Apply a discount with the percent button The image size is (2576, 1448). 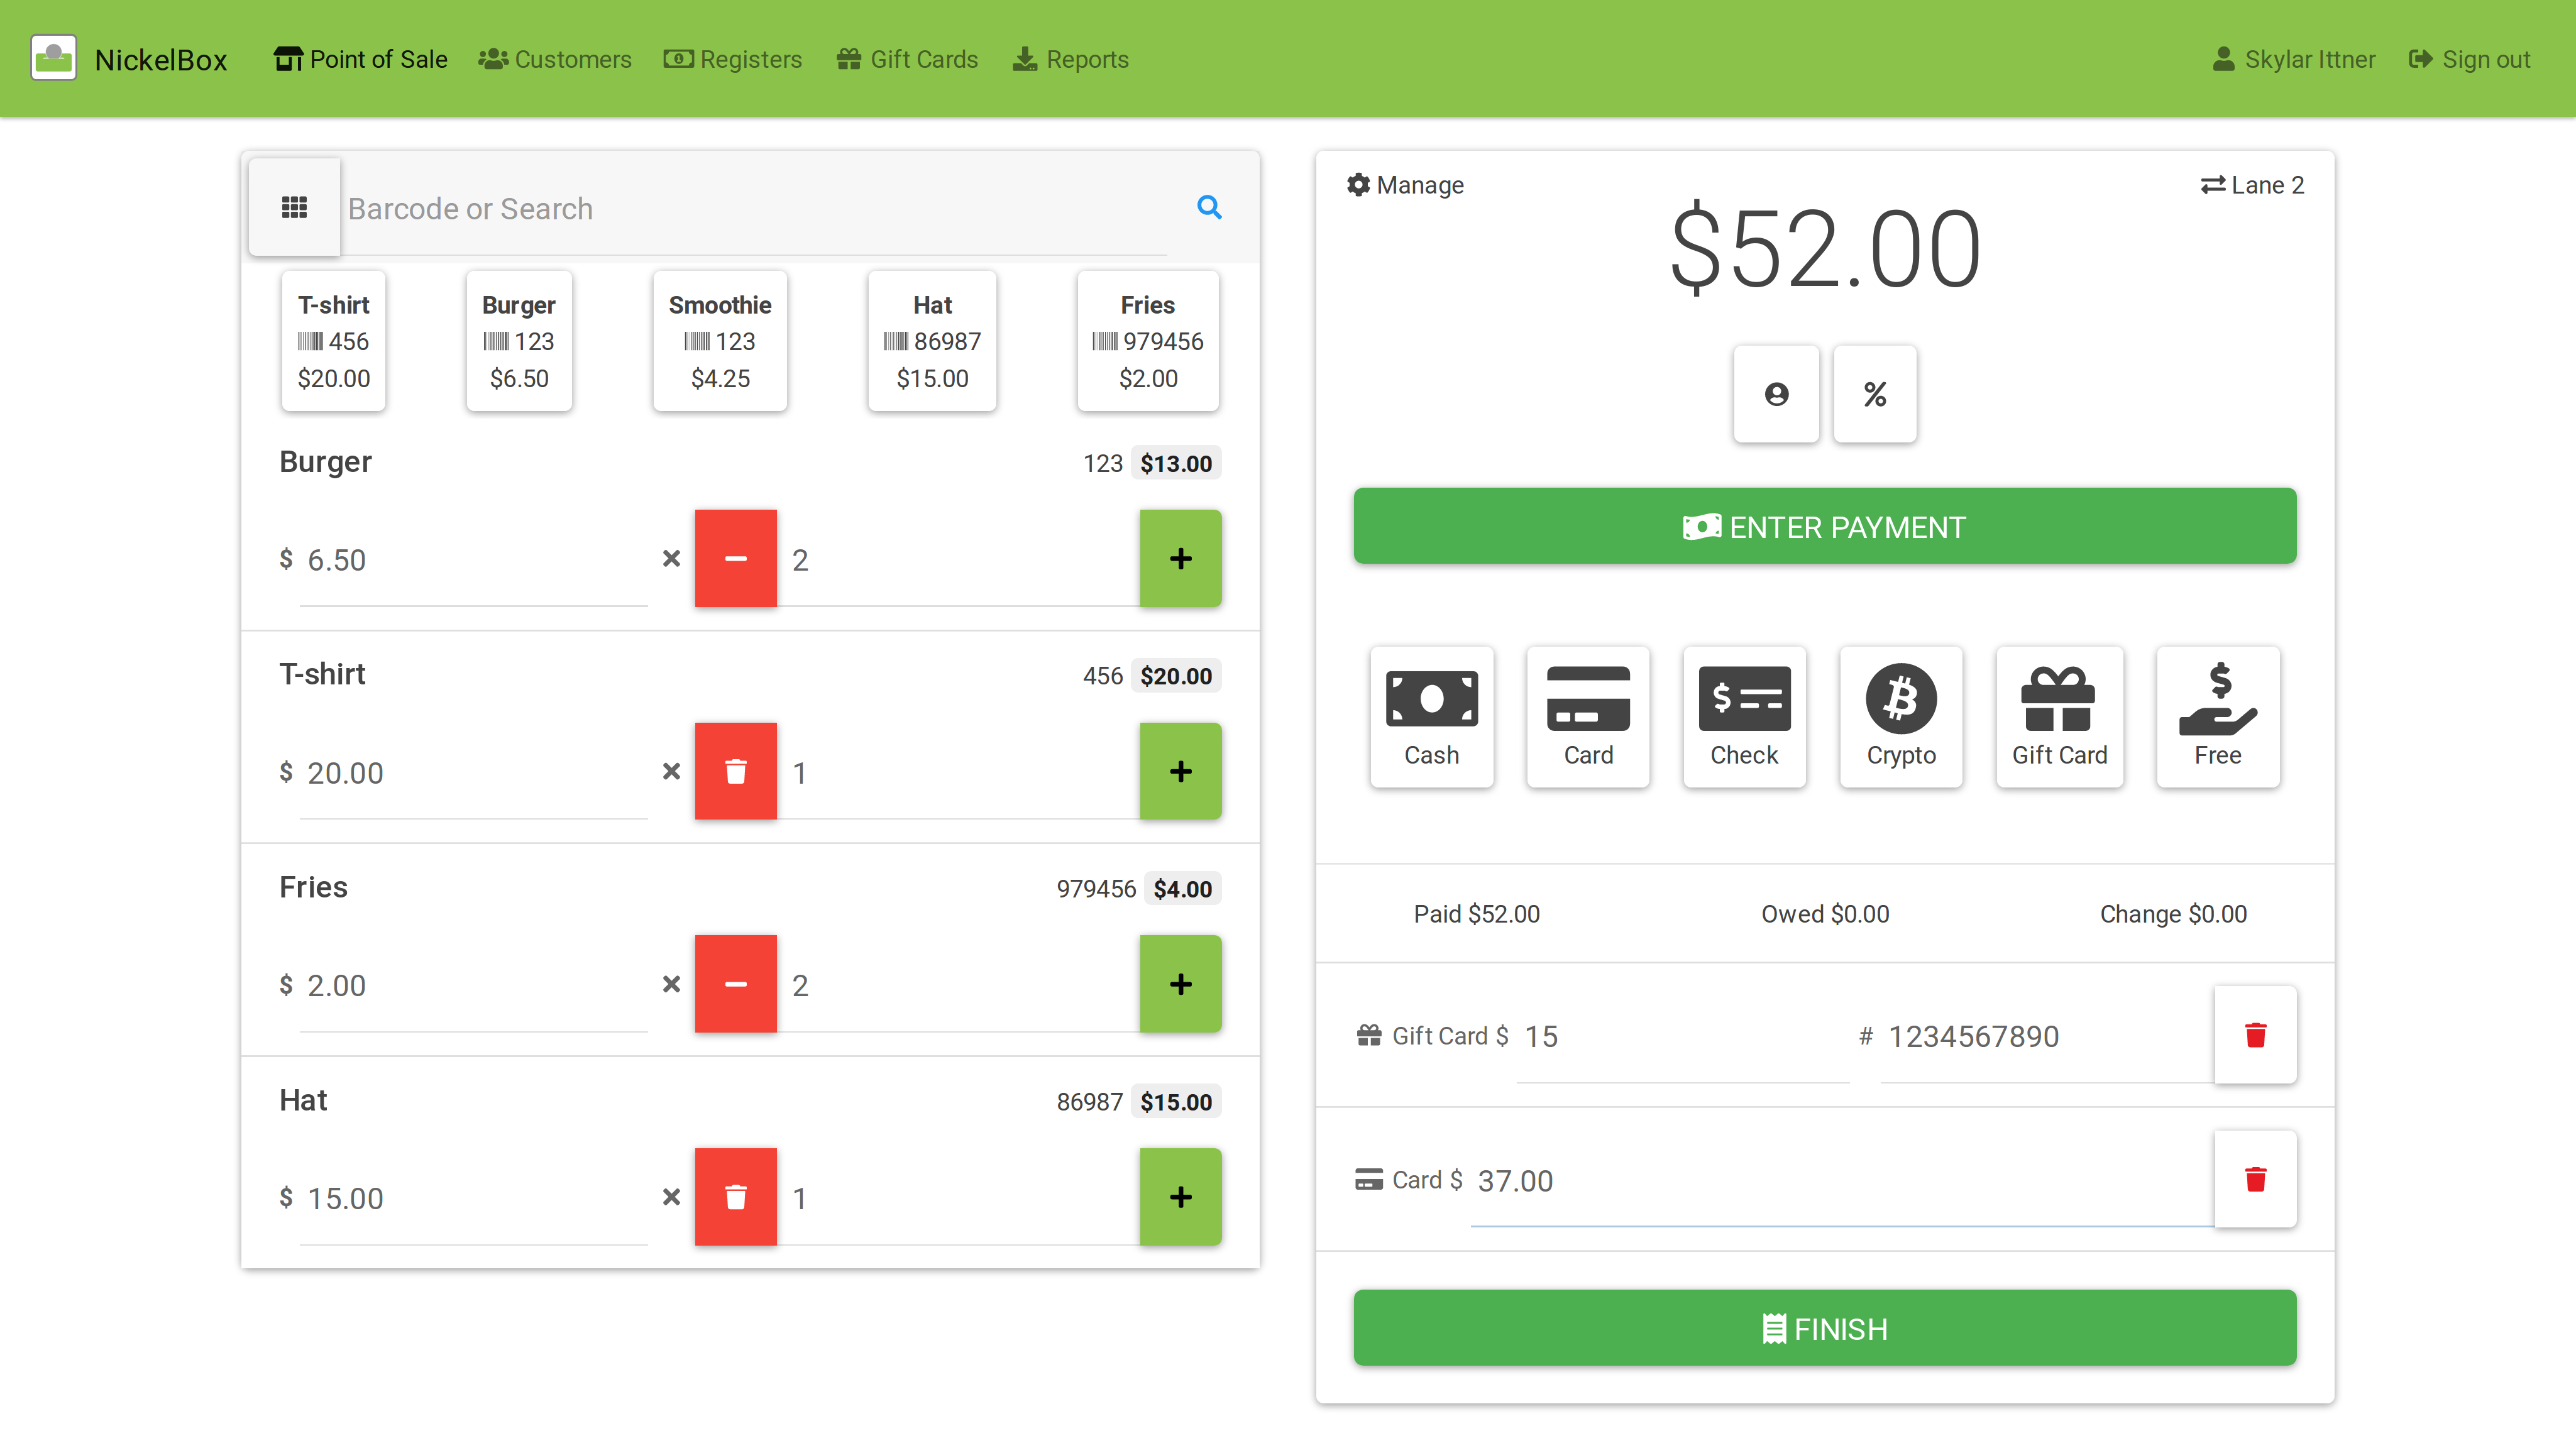[x=1875, y=394]
